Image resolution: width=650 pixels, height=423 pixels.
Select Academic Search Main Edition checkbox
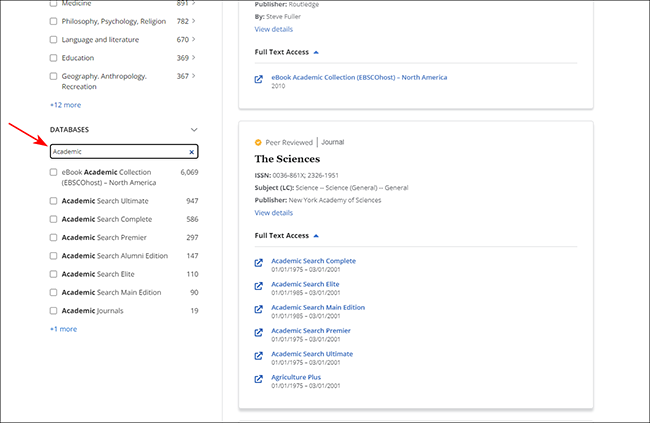[x=53, y=292]
